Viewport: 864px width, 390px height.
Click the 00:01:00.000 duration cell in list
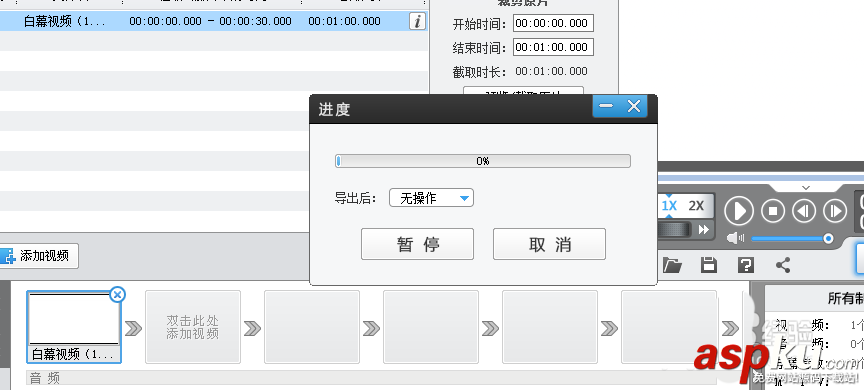344,21
